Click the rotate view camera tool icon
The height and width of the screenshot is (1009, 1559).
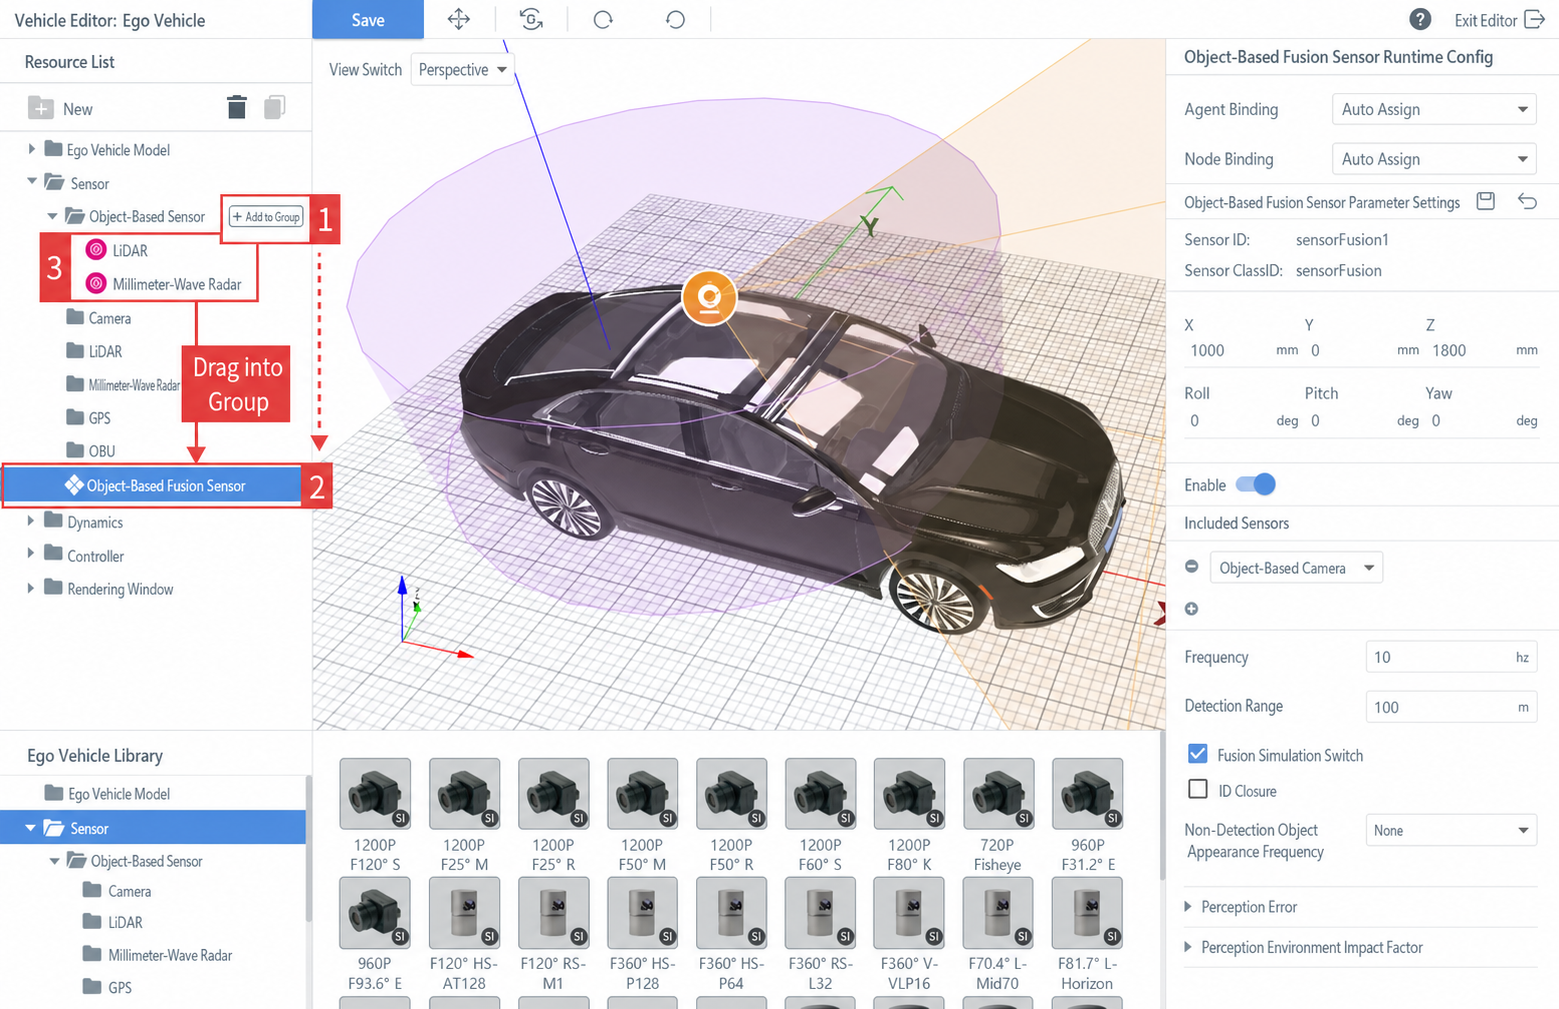531,19
